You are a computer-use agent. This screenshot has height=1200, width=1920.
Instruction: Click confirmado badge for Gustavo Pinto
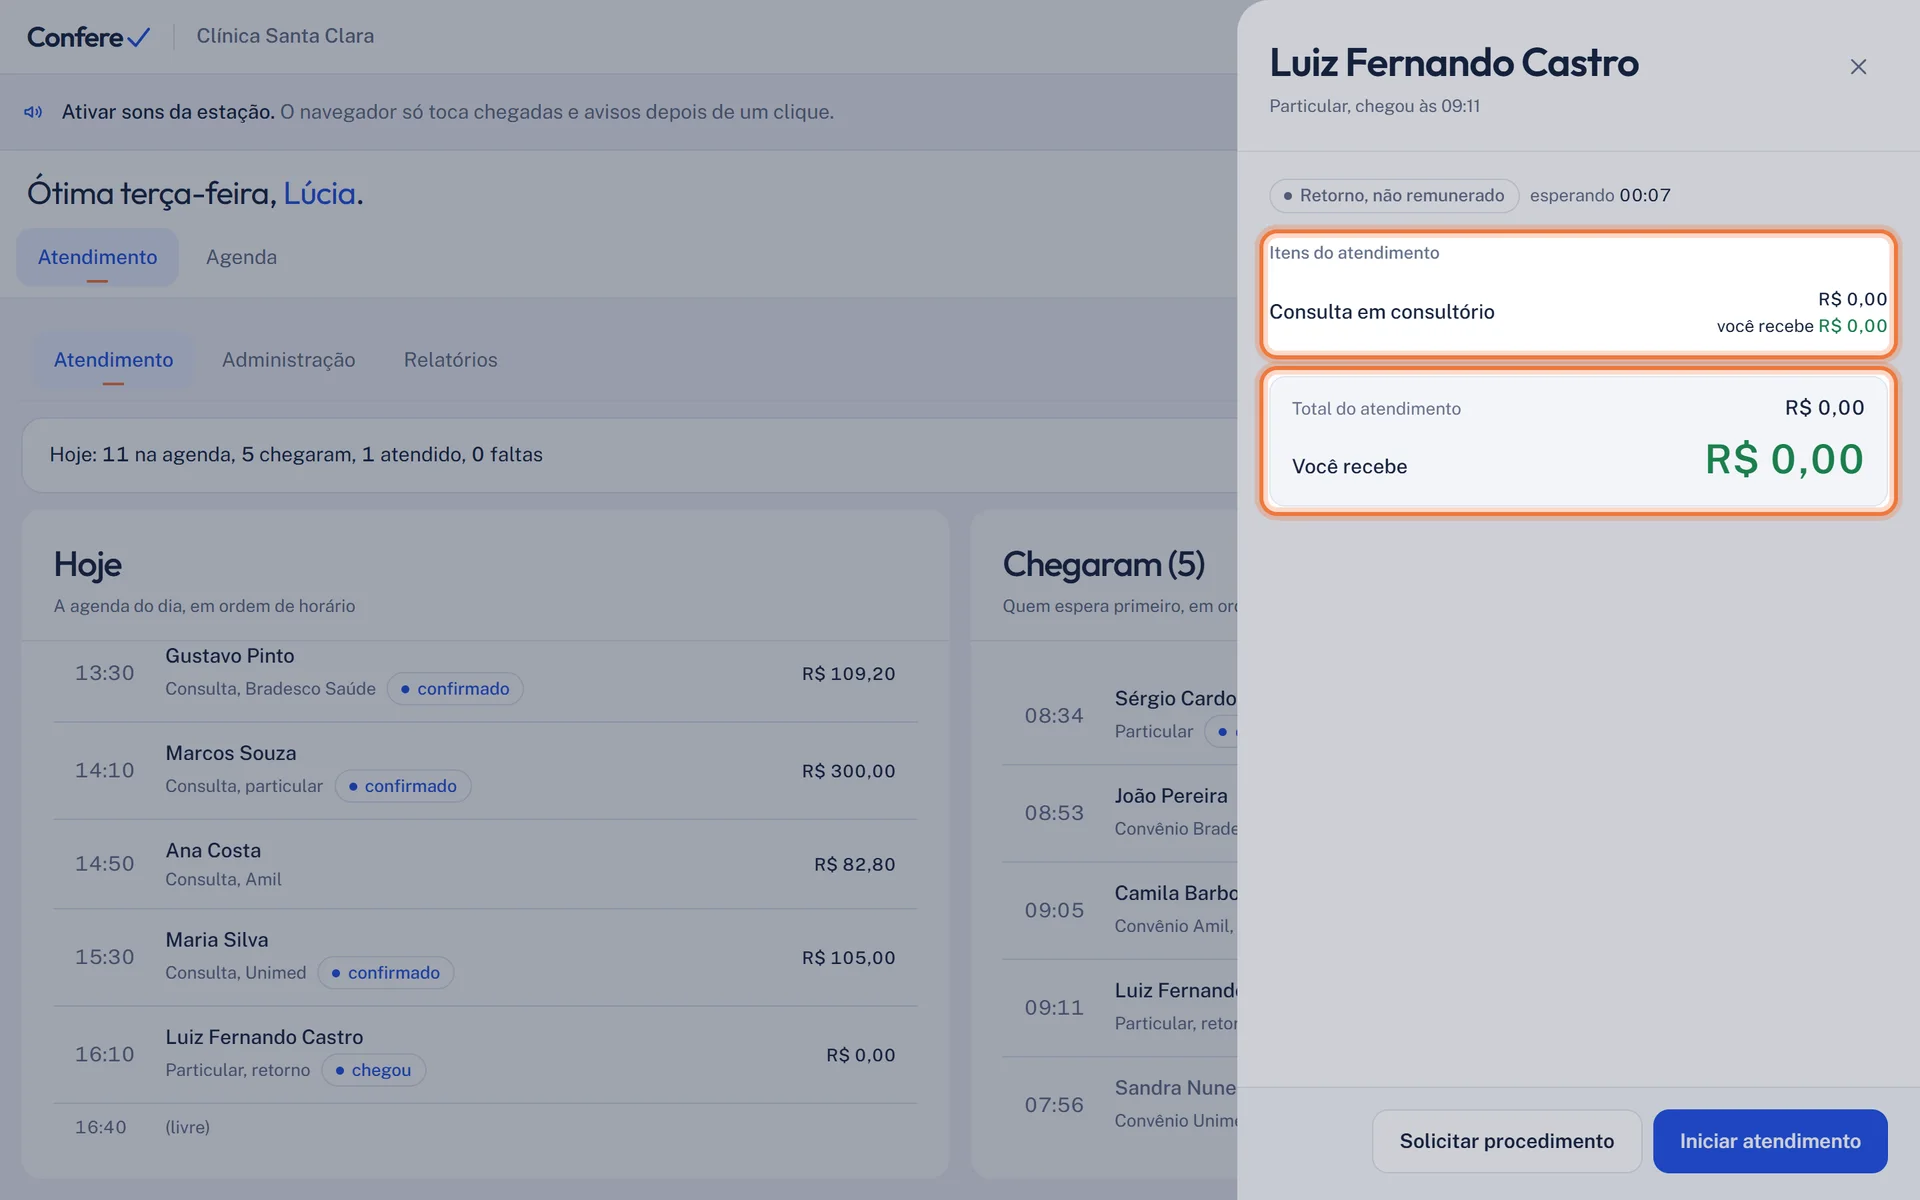(455, 689)
